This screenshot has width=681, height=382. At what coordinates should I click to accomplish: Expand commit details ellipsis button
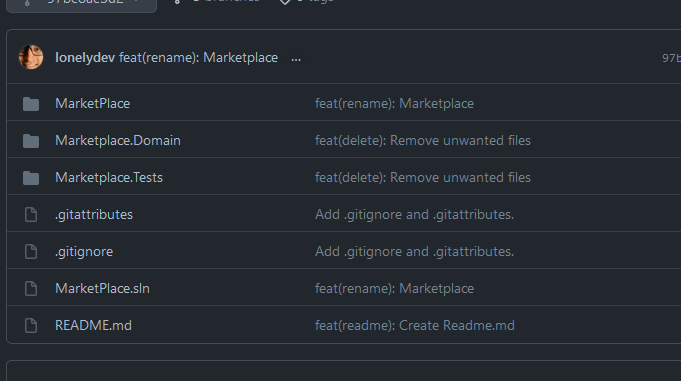[x=296, y=59]
